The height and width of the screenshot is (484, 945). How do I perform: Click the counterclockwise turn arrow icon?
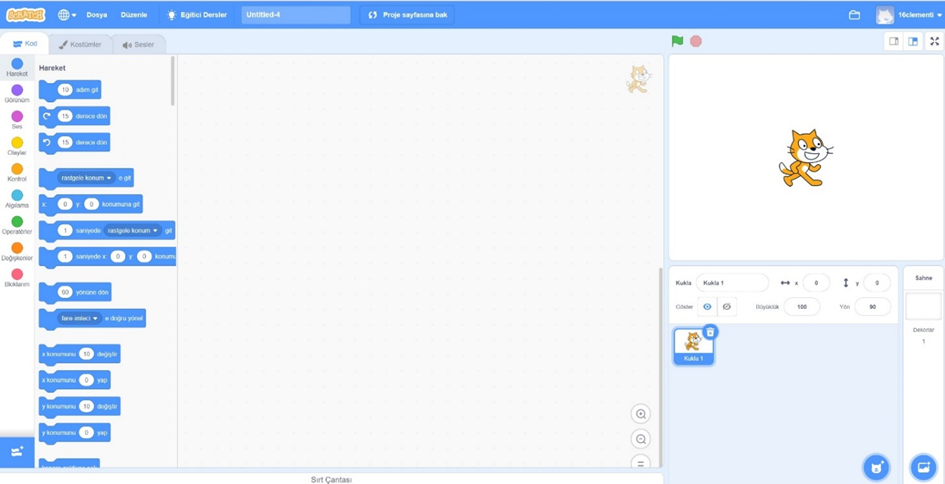click(x=47, y=142)
